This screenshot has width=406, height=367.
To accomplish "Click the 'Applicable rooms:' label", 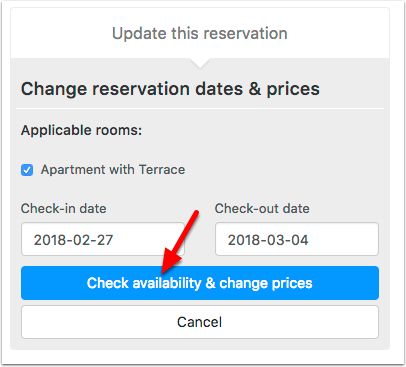I will [81, 130].
